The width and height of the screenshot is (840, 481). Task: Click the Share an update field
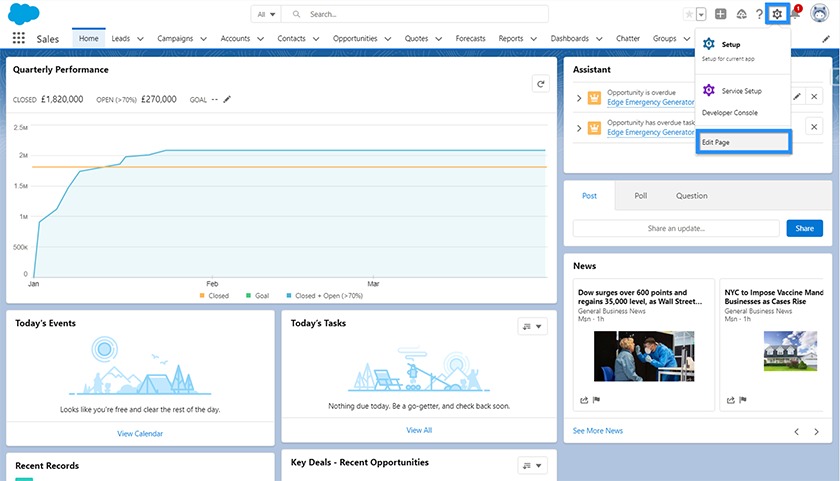click(x=676, y=228)
